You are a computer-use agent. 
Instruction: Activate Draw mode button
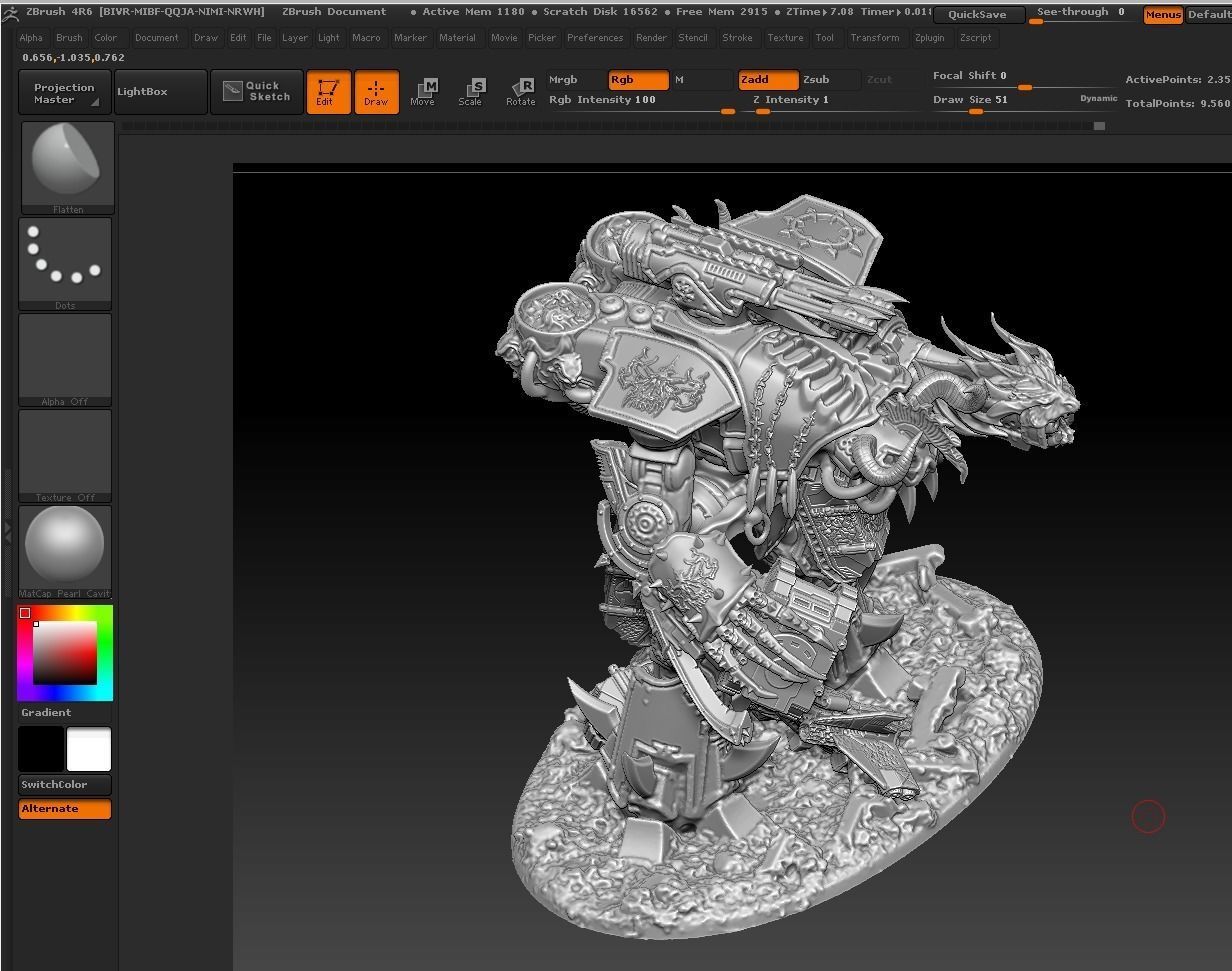click(x=376, y=92)
